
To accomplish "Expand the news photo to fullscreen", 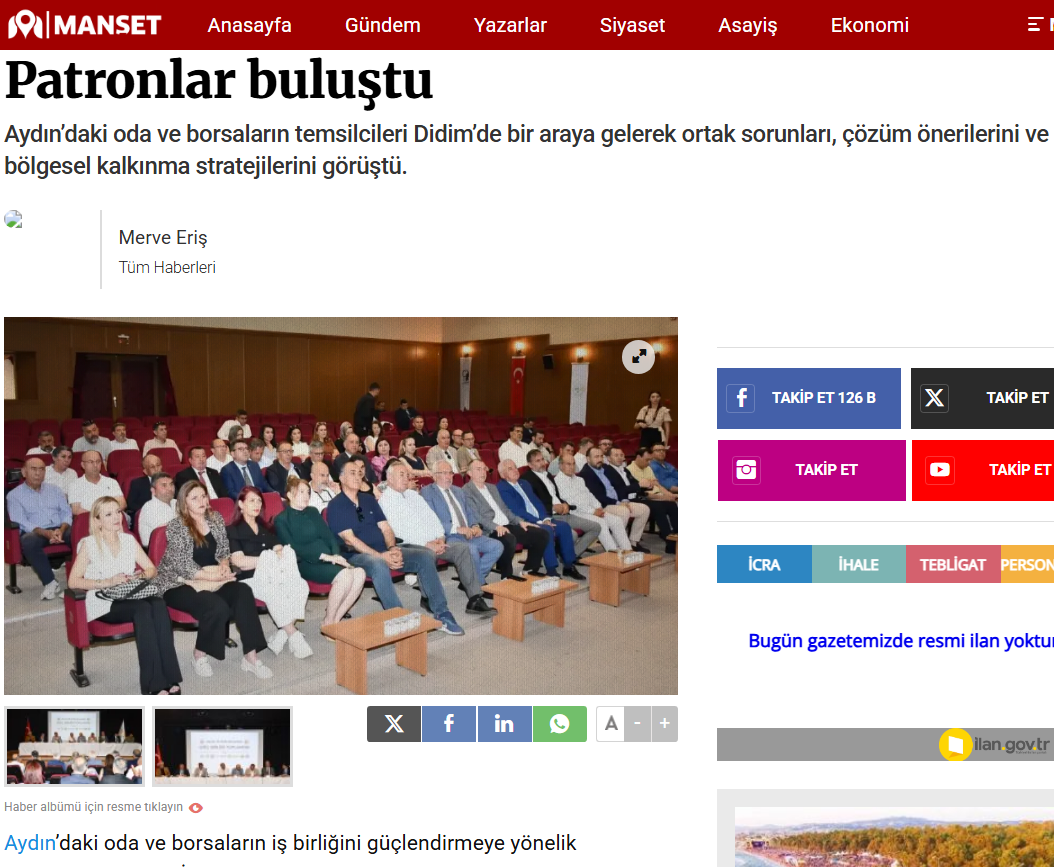I will click(x=638, y=357).
